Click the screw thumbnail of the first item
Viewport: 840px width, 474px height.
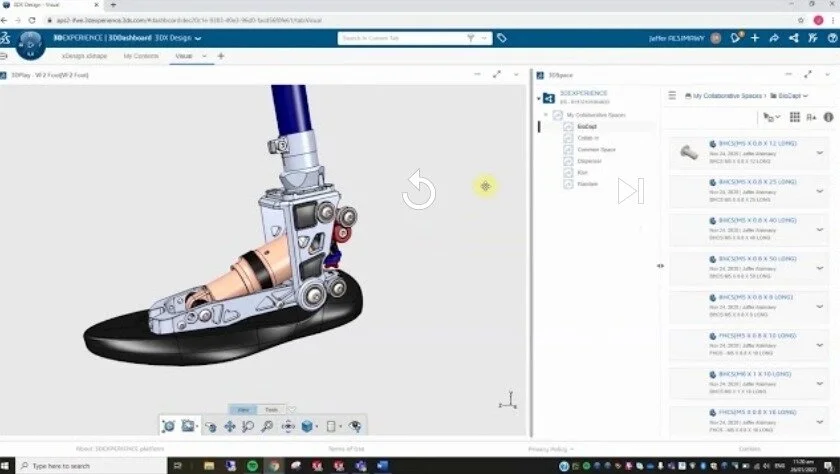pyautogui.click(x=689, y=153)
